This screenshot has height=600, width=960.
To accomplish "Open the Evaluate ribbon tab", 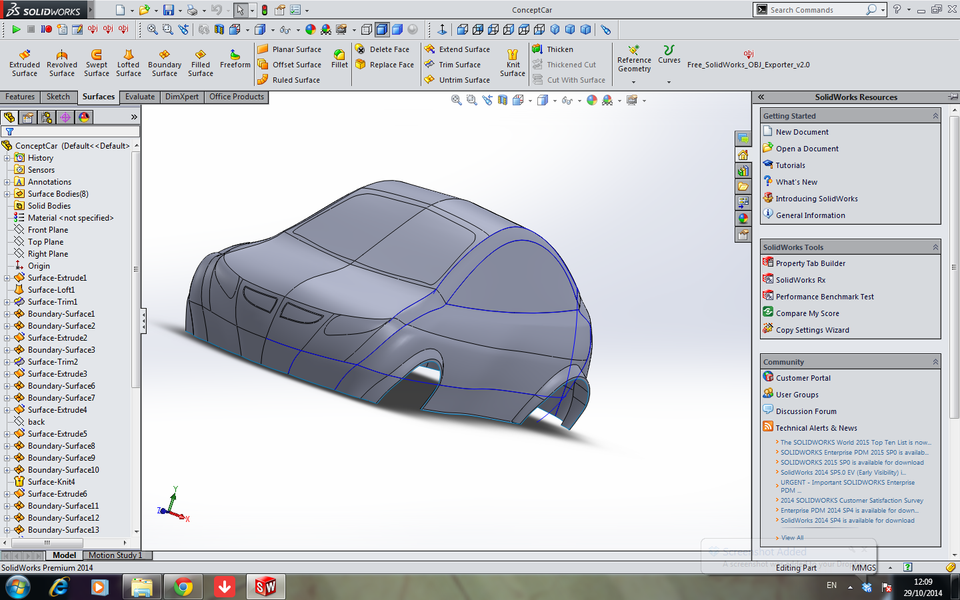I will click(139, 96).
